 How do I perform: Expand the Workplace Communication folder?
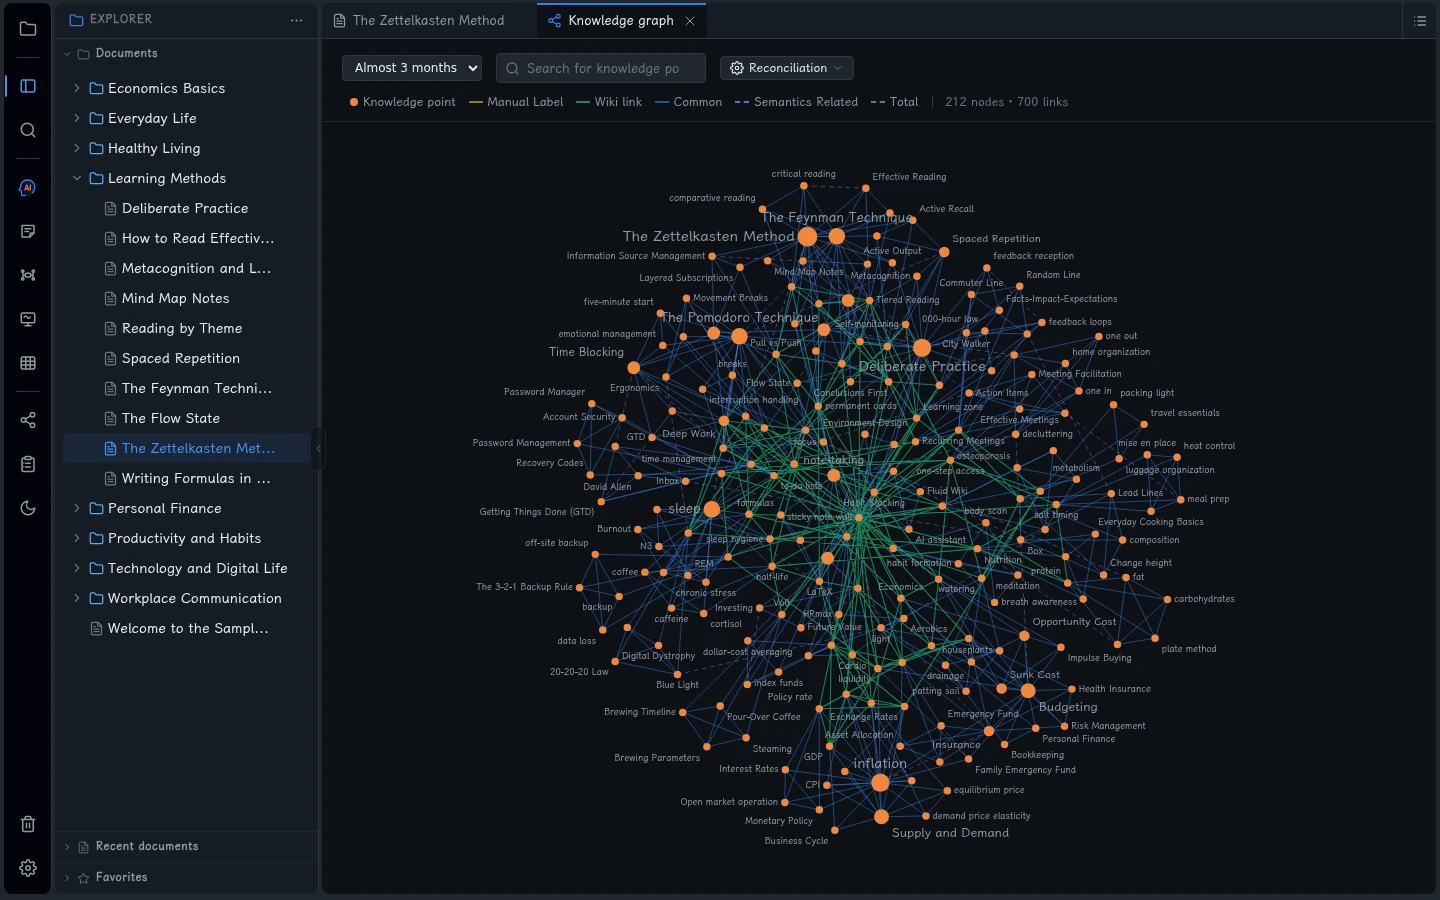tap(77, 598)
